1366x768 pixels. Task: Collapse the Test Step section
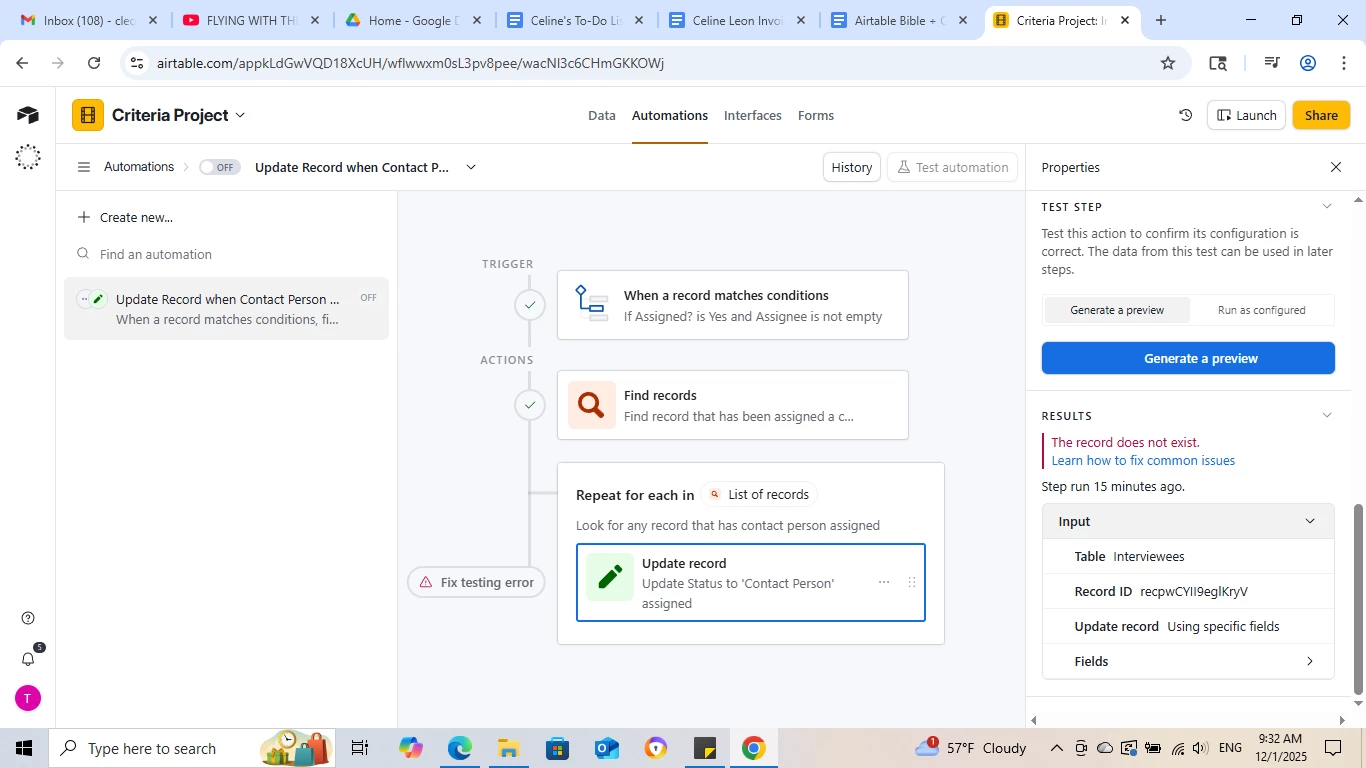pyautogui.click(x=1327, y=206)
